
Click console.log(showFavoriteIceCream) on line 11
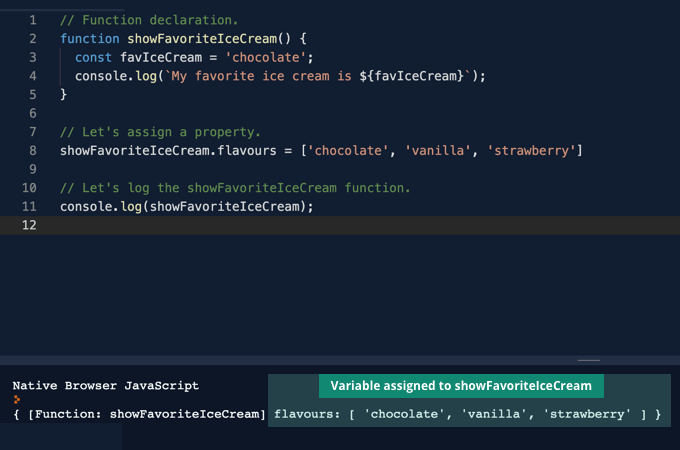point(186,207)
